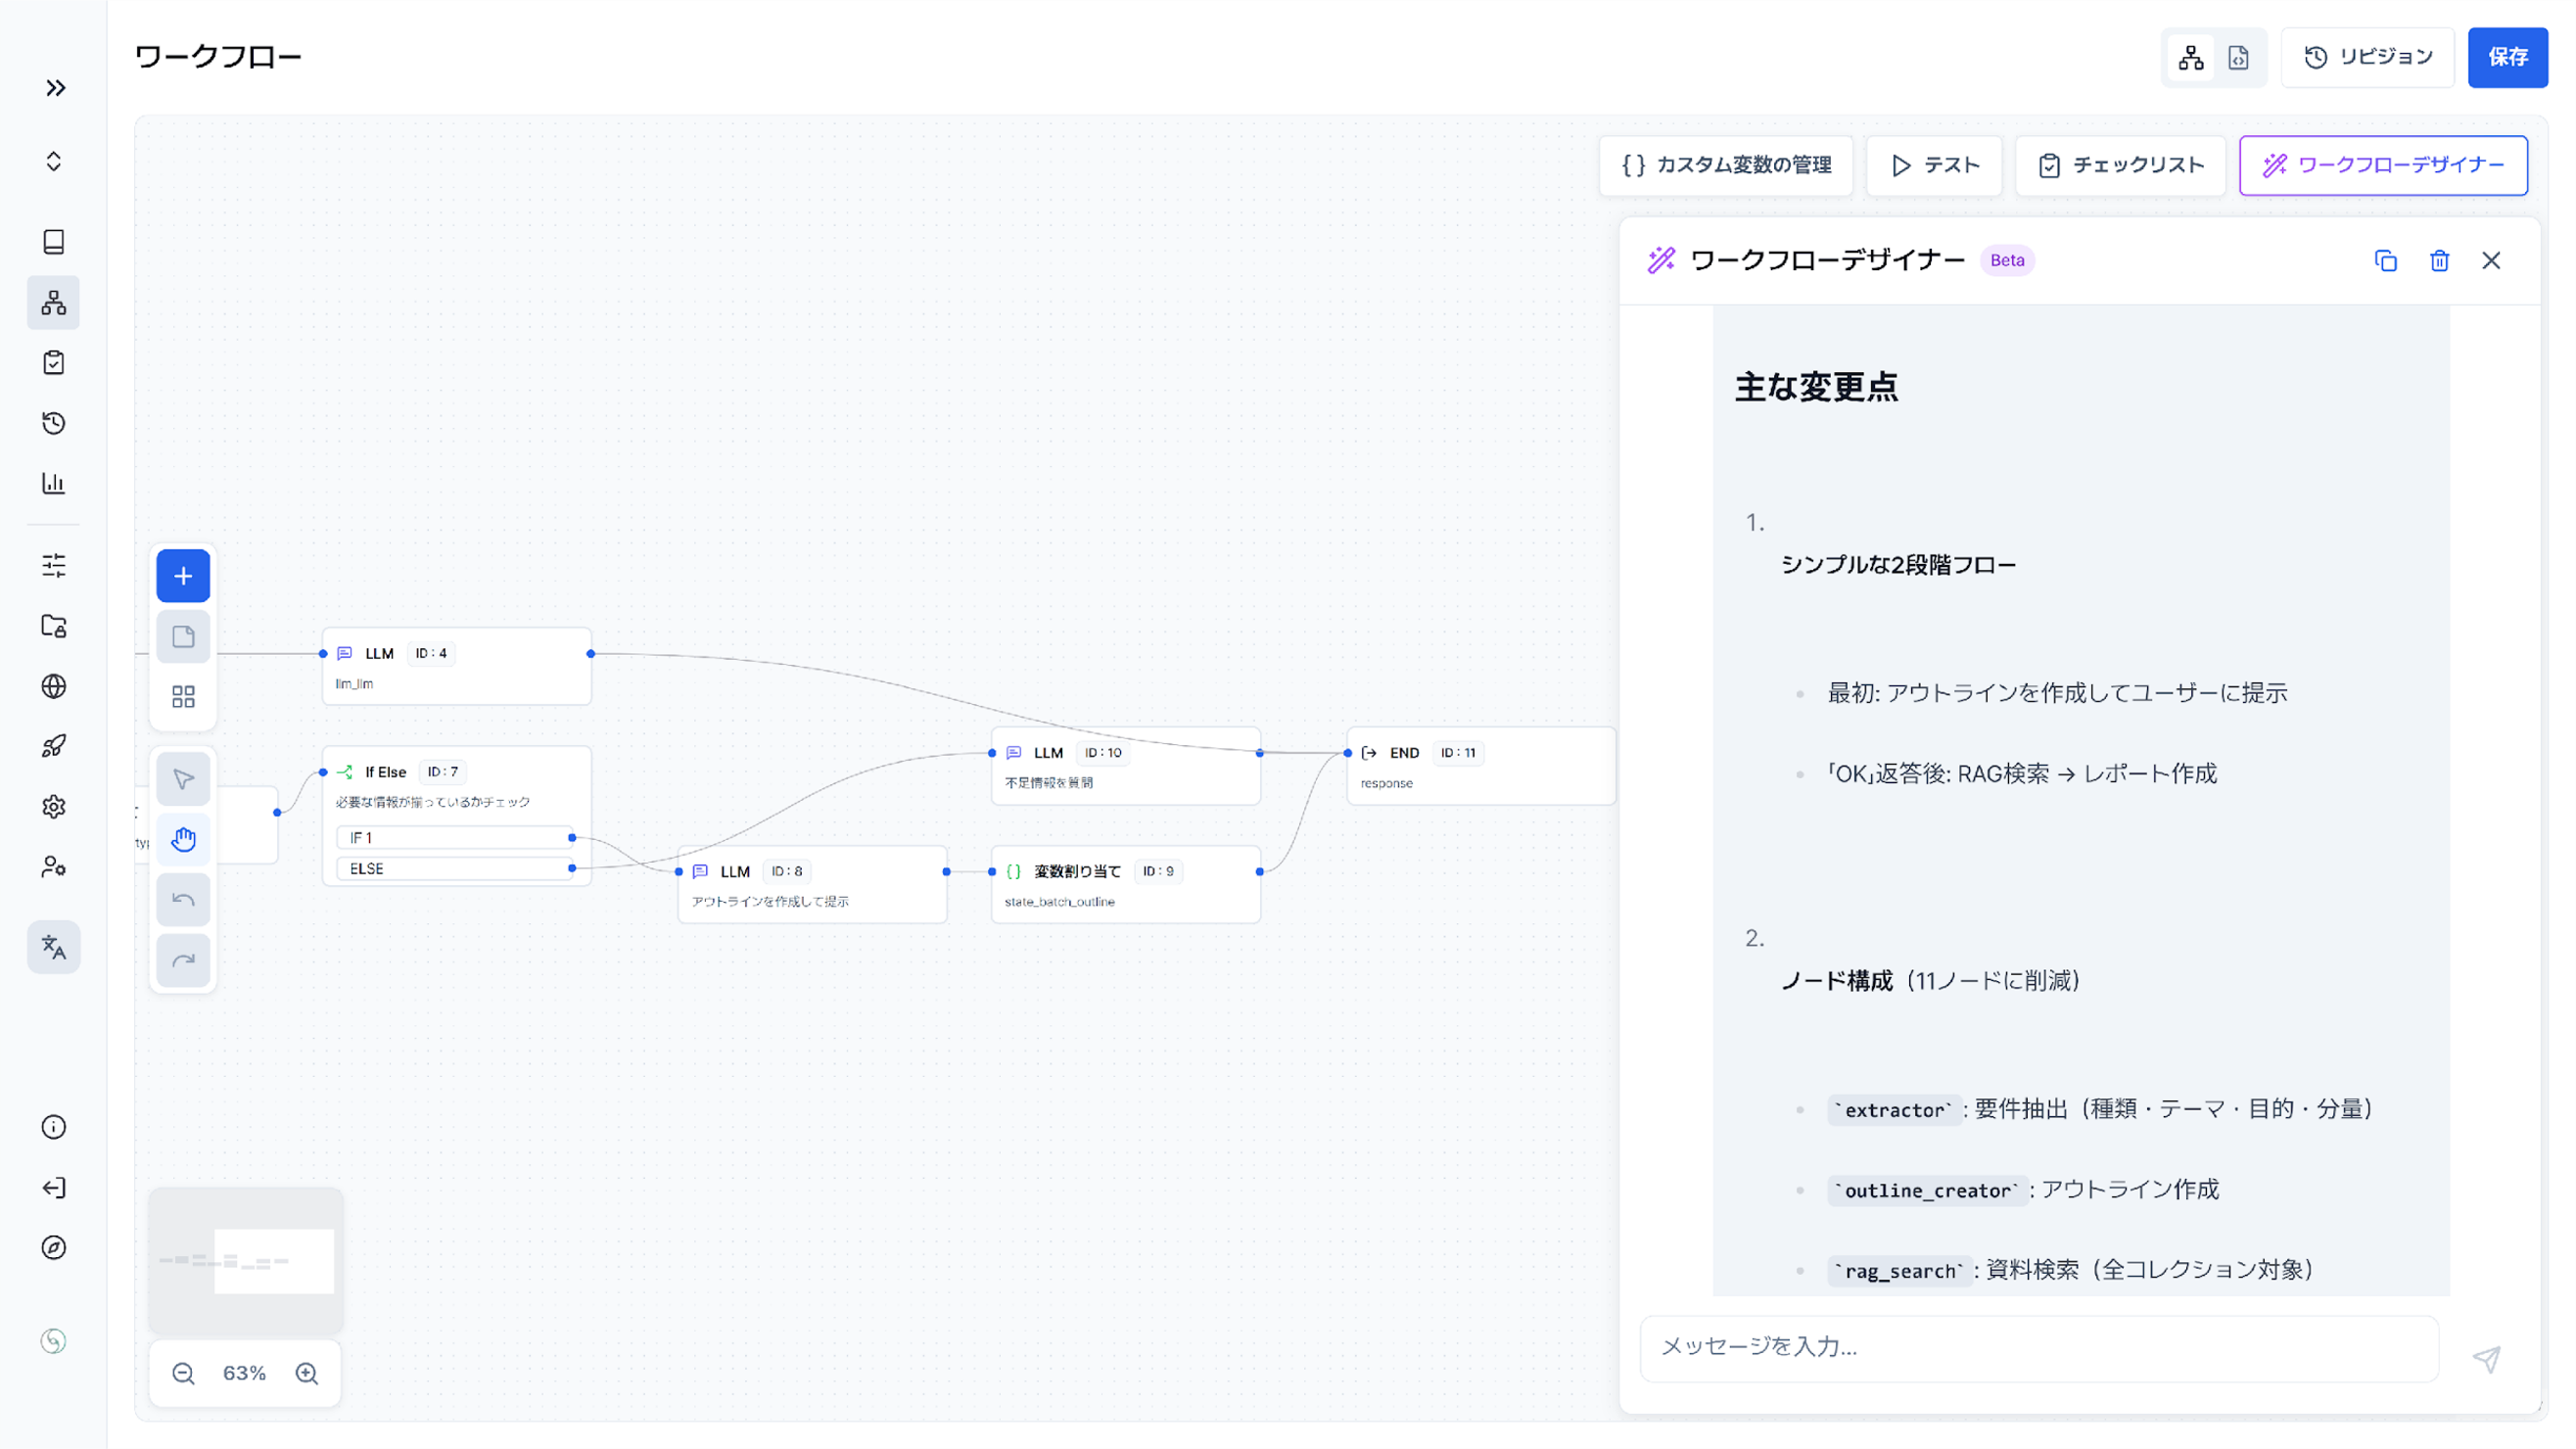2576x1449 pixels.
Task: Click the zoom out magnifier icon
Action: tap(183, 1373)
